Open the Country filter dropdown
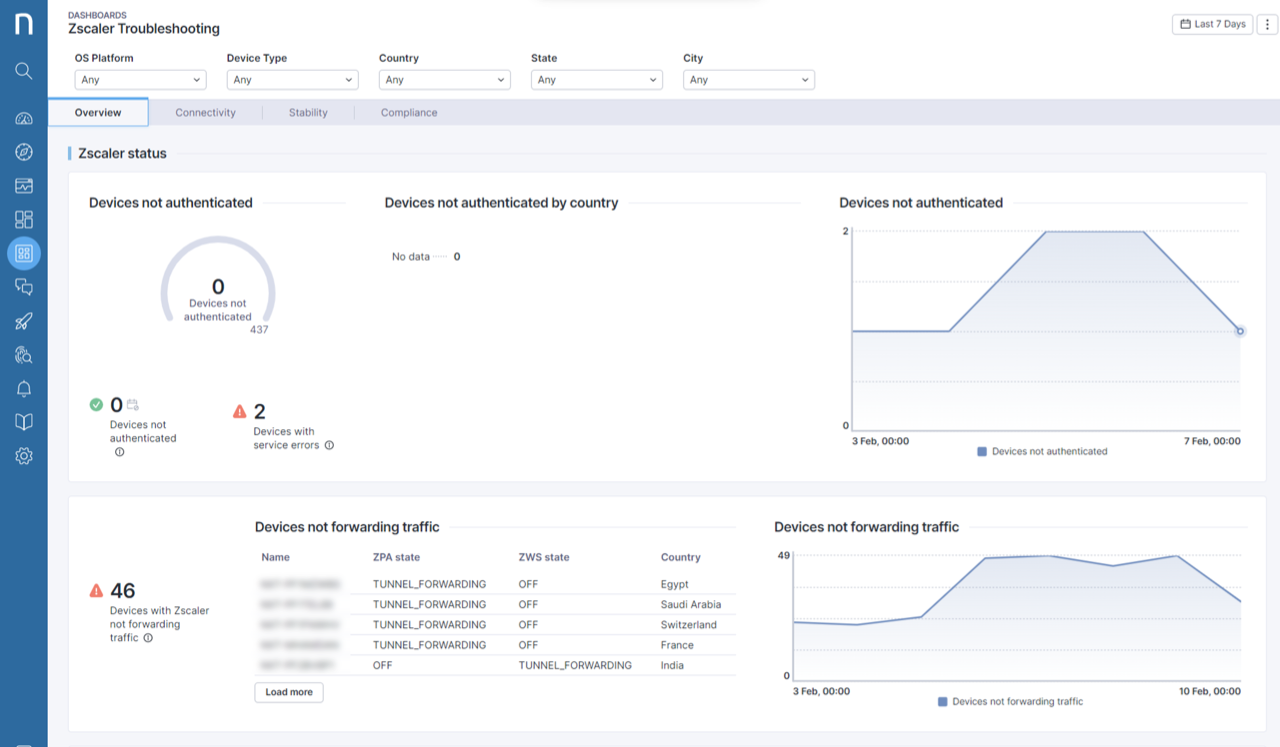Screen dimensions: 1280x747 pyautogui.click(x=444, y=79)
